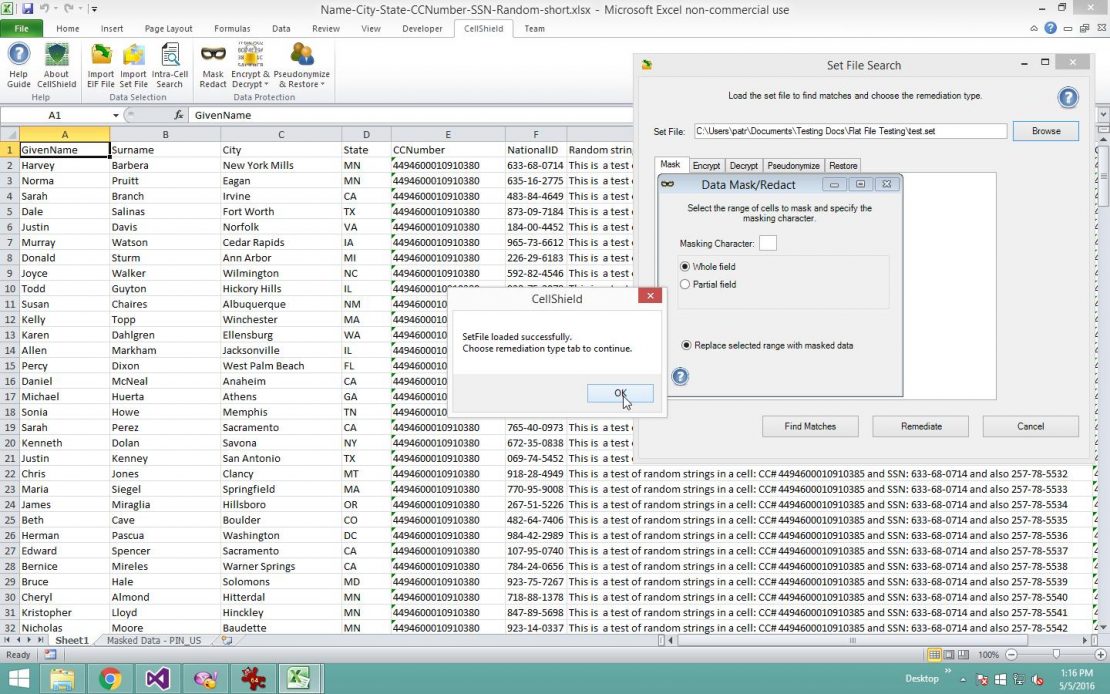The height and width of the screenshot is (694, 1110).
Task: Open File Explorer from the taskbar
Action: tap(62, 679)
